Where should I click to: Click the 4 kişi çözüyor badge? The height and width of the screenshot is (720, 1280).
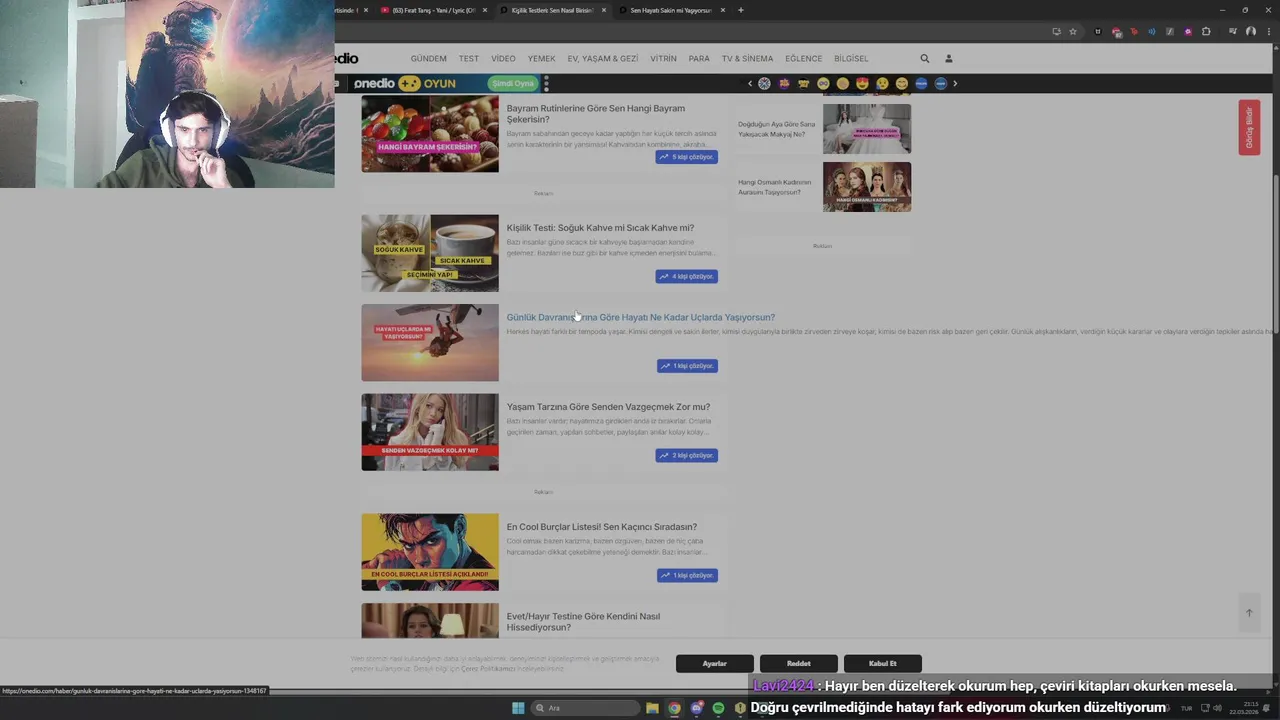coord(687,276)
